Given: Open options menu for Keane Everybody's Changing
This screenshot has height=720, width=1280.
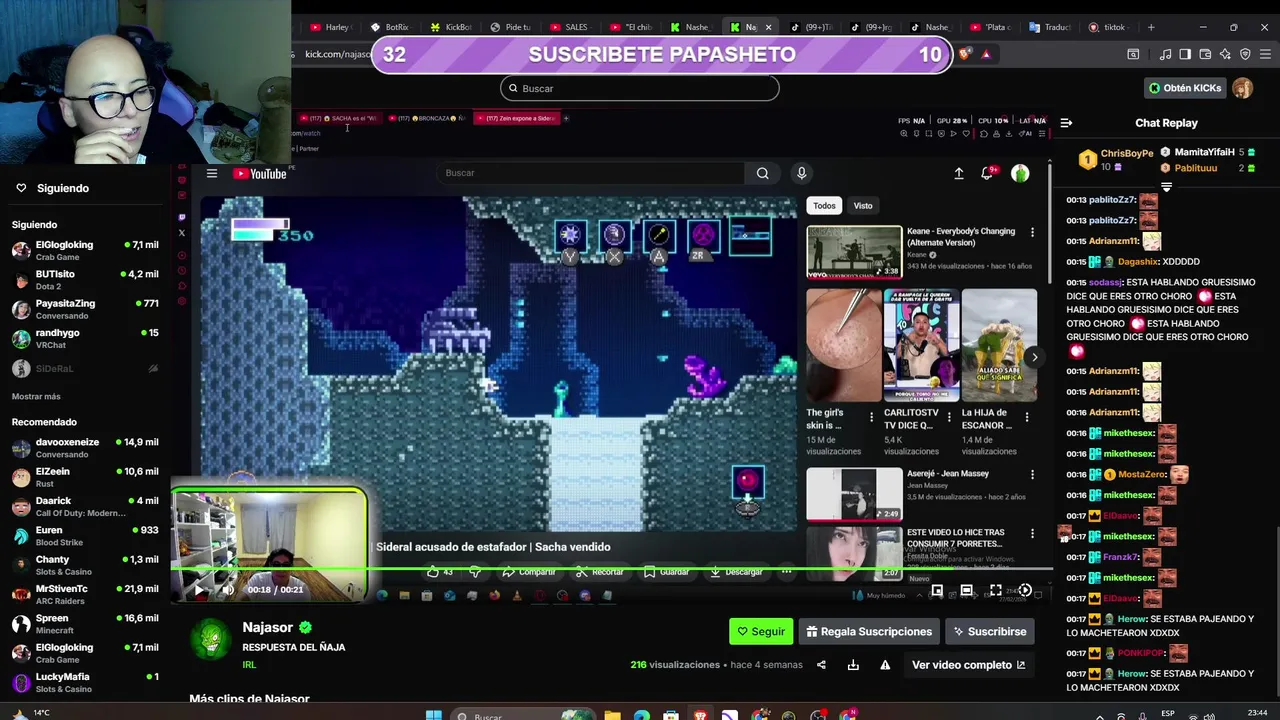Looking at the screenshot, I should tap(1032, 232).
